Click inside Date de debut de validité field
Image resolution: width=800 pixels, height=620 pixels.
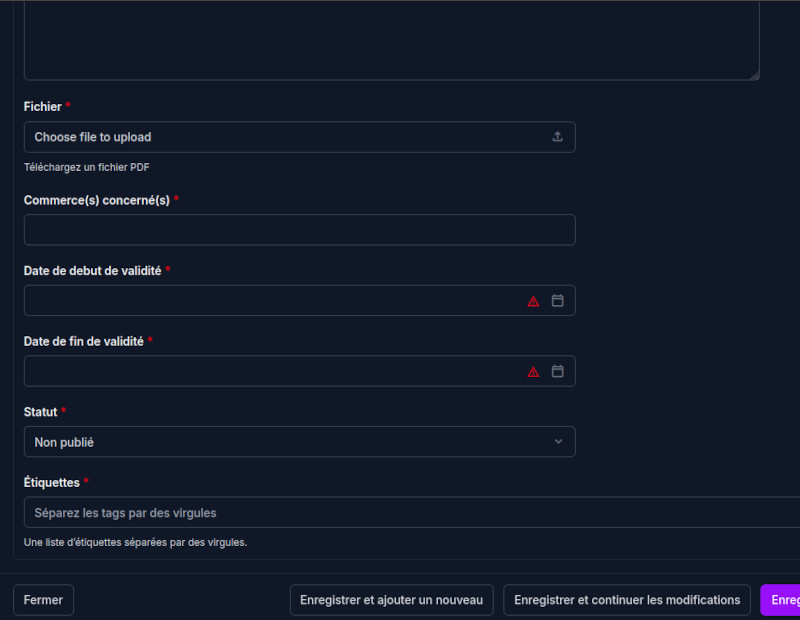(270, 301)
